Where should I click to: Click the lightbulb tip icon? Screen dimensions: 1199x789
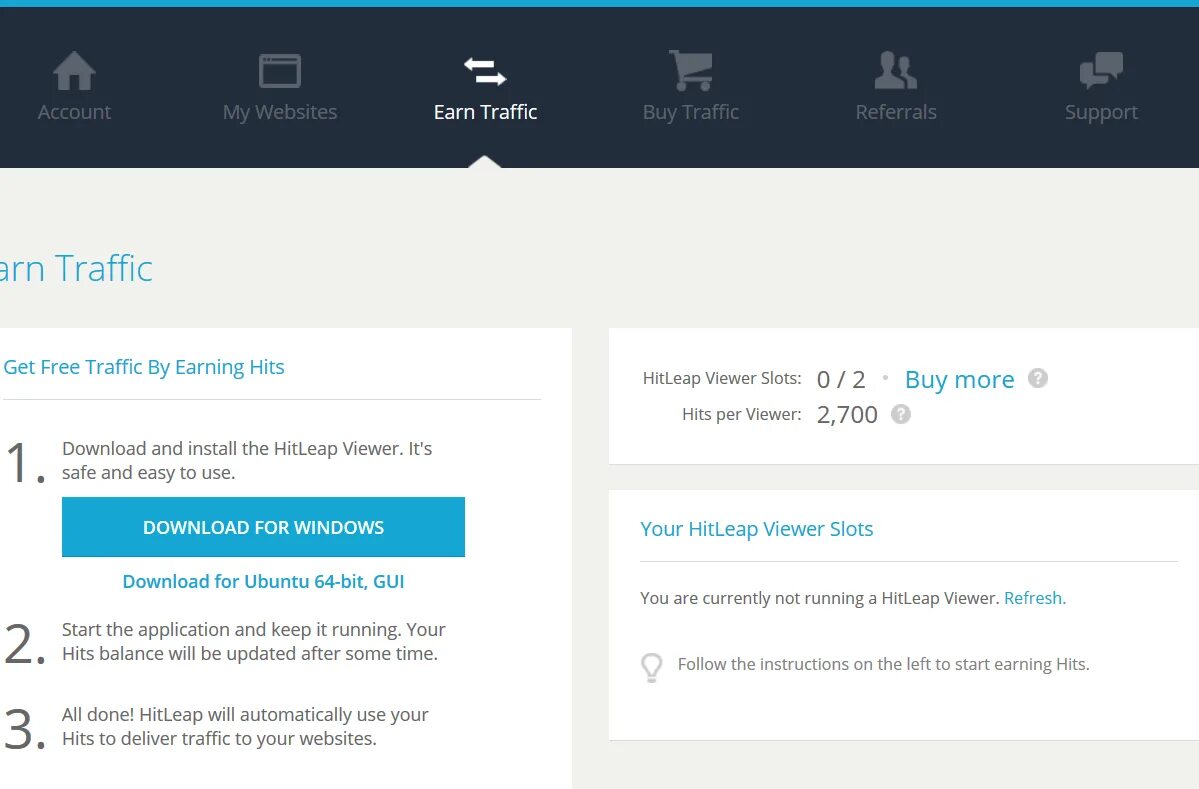pyautogui.click(x=651, y=667)
